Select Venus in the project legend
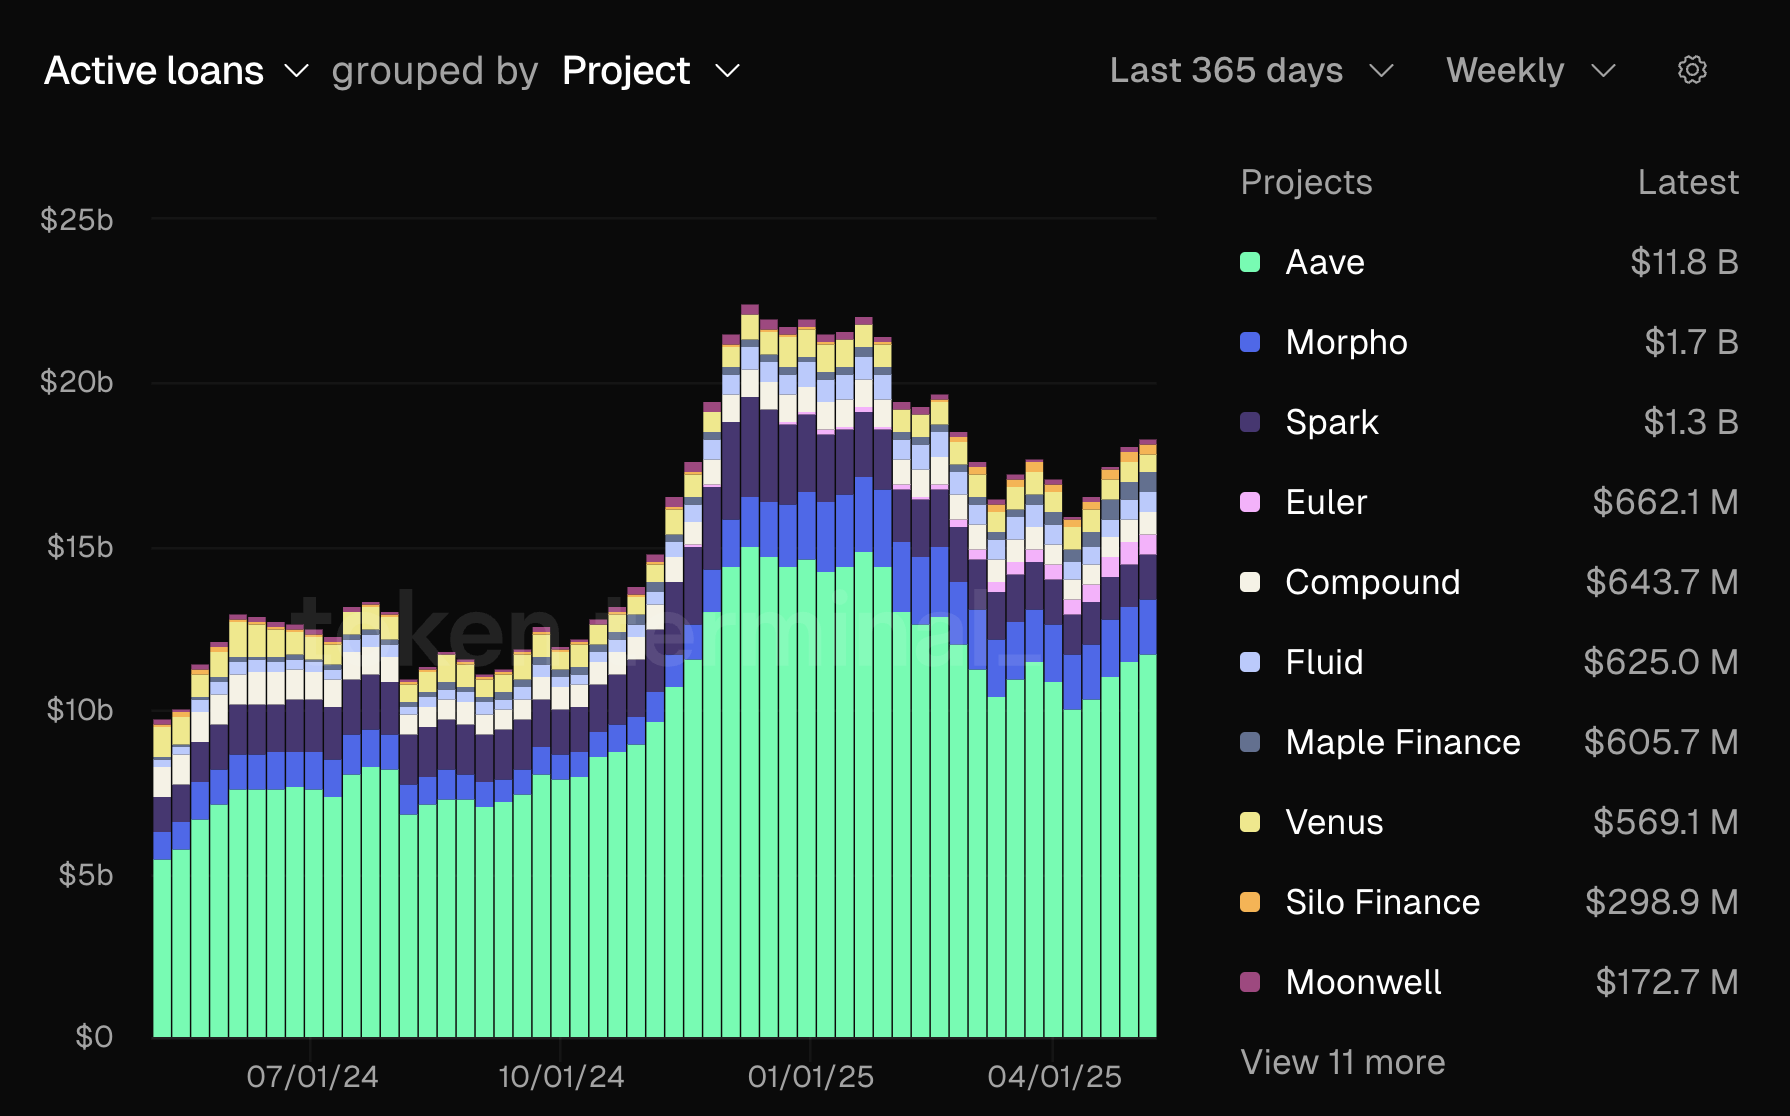Viewport: 1790px width, 1116px height. tap(1334, 822)
